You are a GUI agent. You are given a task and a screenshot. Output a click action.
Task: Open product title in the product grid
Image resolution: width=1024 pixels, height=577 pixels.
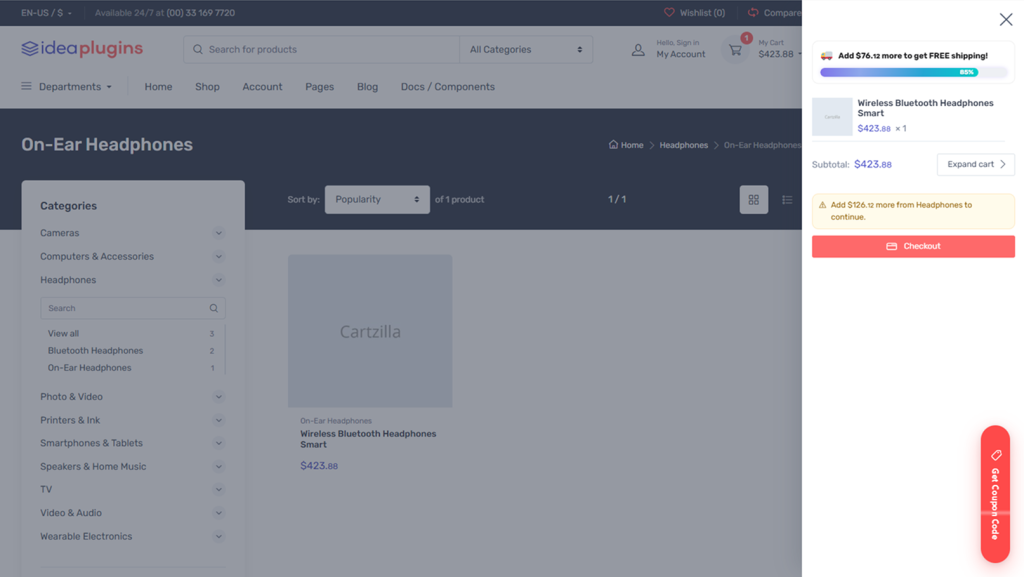pyautogui.click(x=368, y=439)
